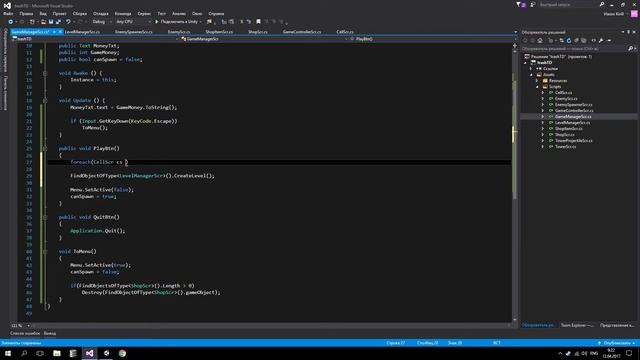Switch to CellScr.cs editor tab
The height and width of the screenshot is (360, 640).
click(345, 32)
